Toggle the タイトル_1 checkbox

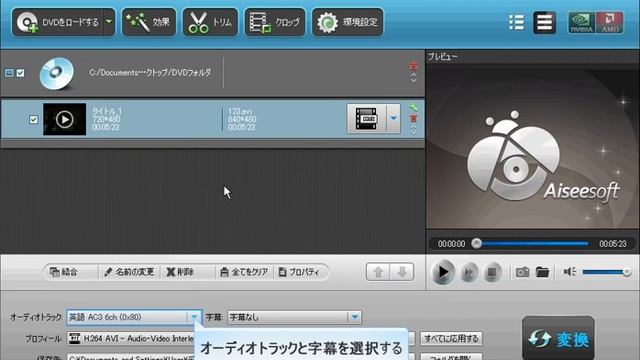tap(33, 120)
